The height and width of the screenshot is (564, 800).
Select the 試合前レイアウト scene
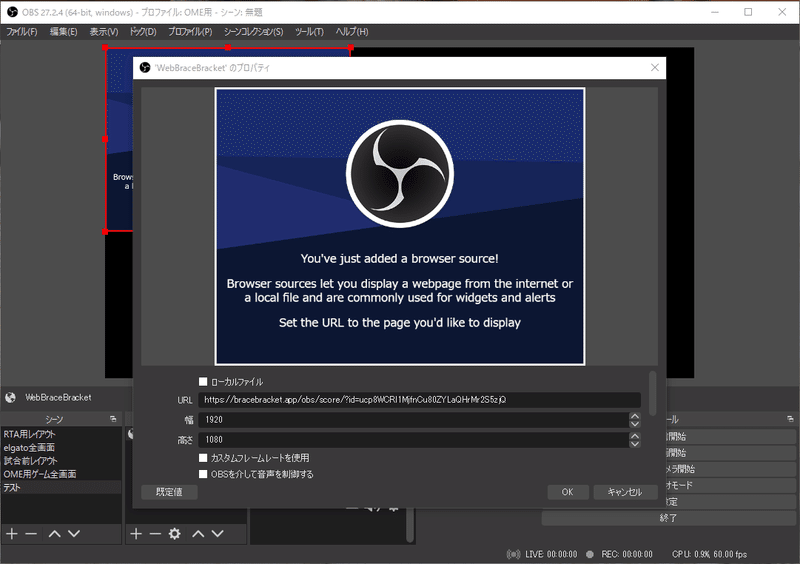click(61, 461)
